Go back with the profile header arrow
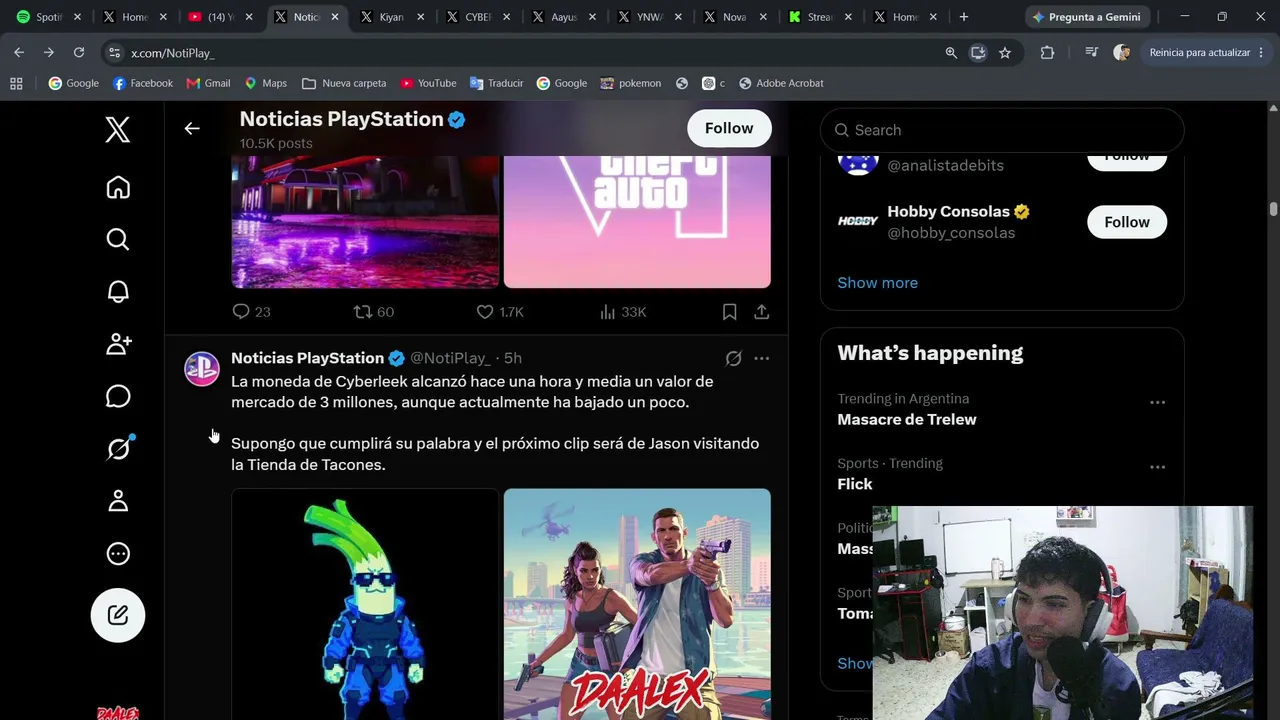 192,128
